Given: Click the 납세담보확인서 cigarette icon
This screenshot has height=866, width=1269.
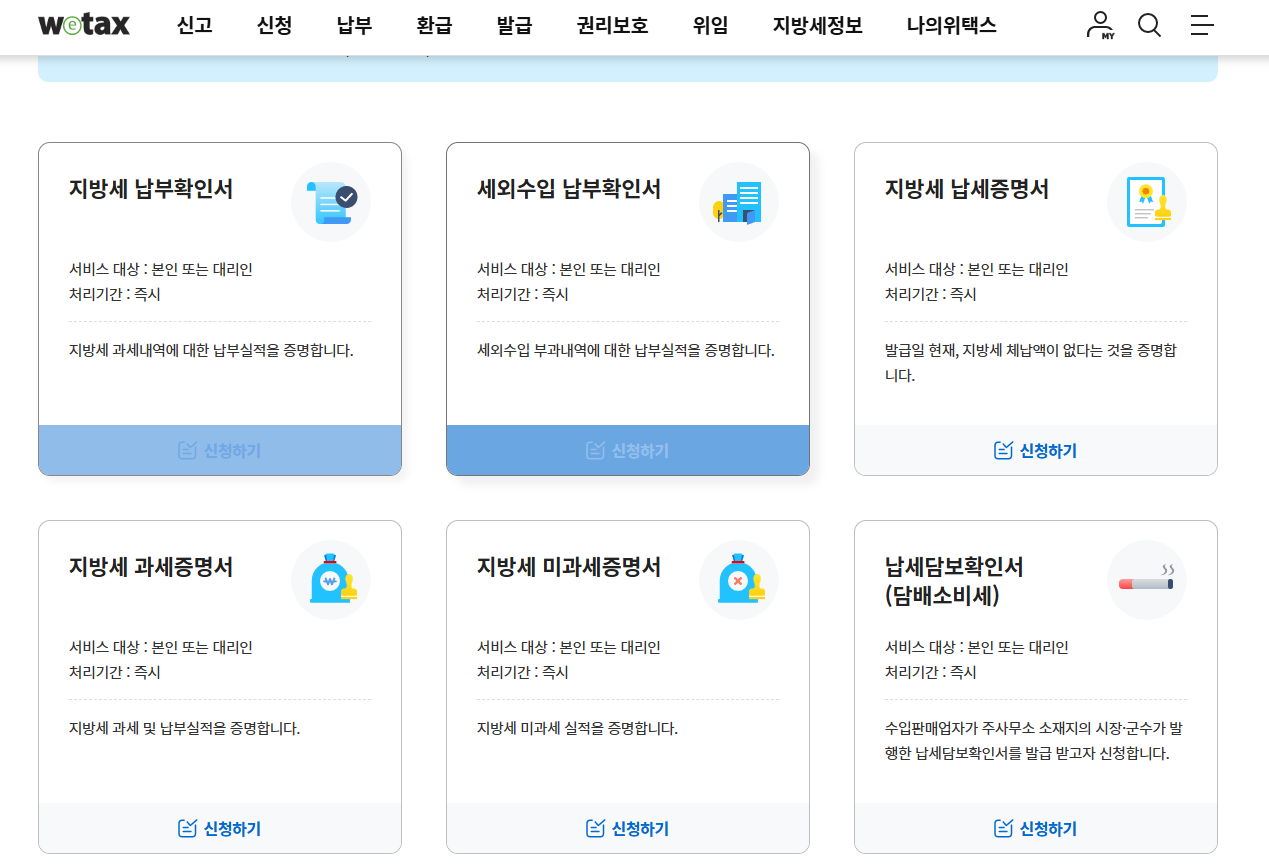Looking at the screenshot, I should [x=1146, y=579].
